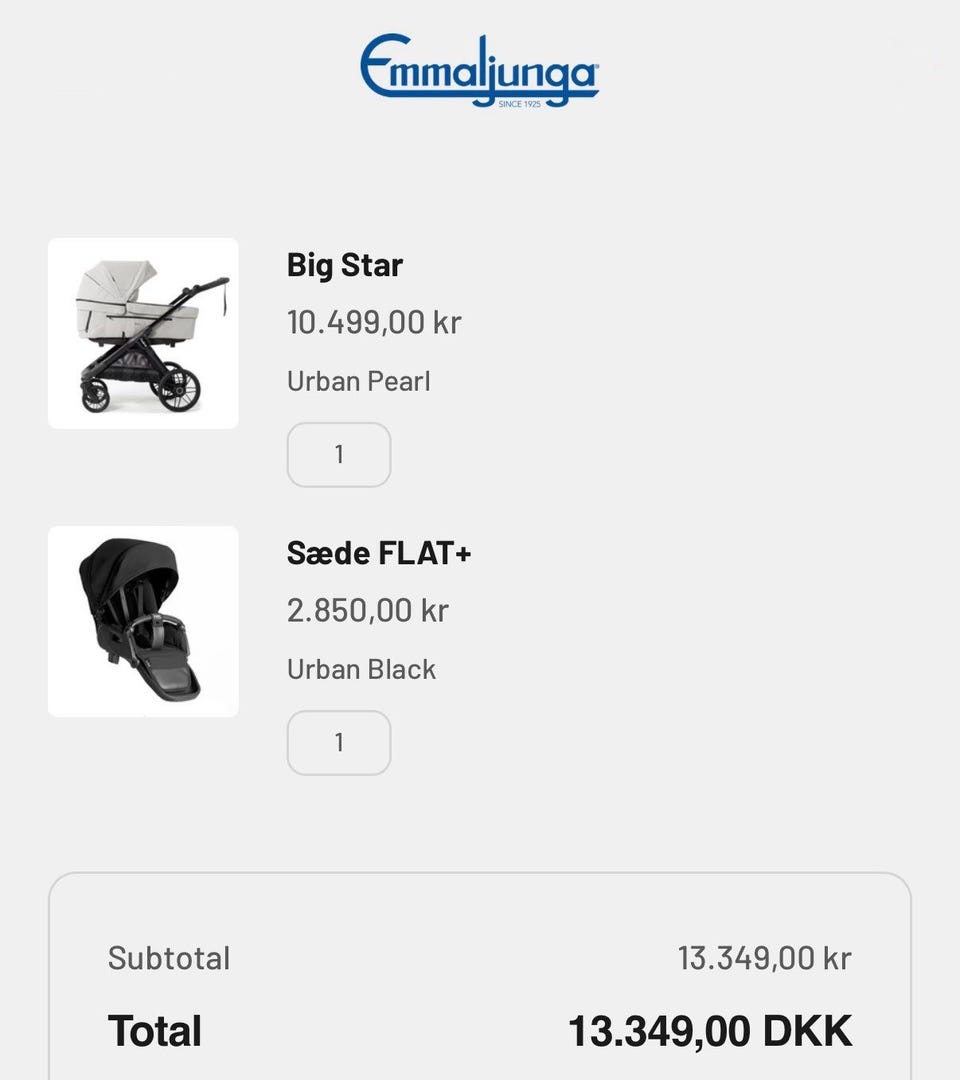
Task: Open the Big Star pram thumbnail
Action: point(143,333)
